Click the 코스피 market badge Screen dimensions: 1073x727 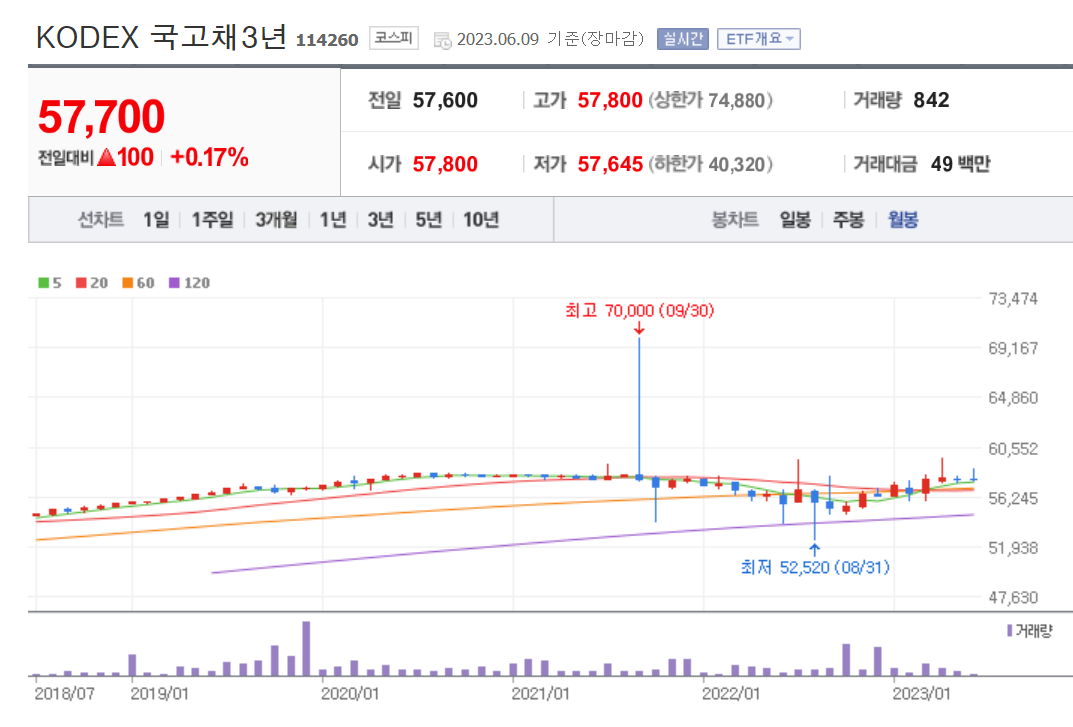point(393,38)
